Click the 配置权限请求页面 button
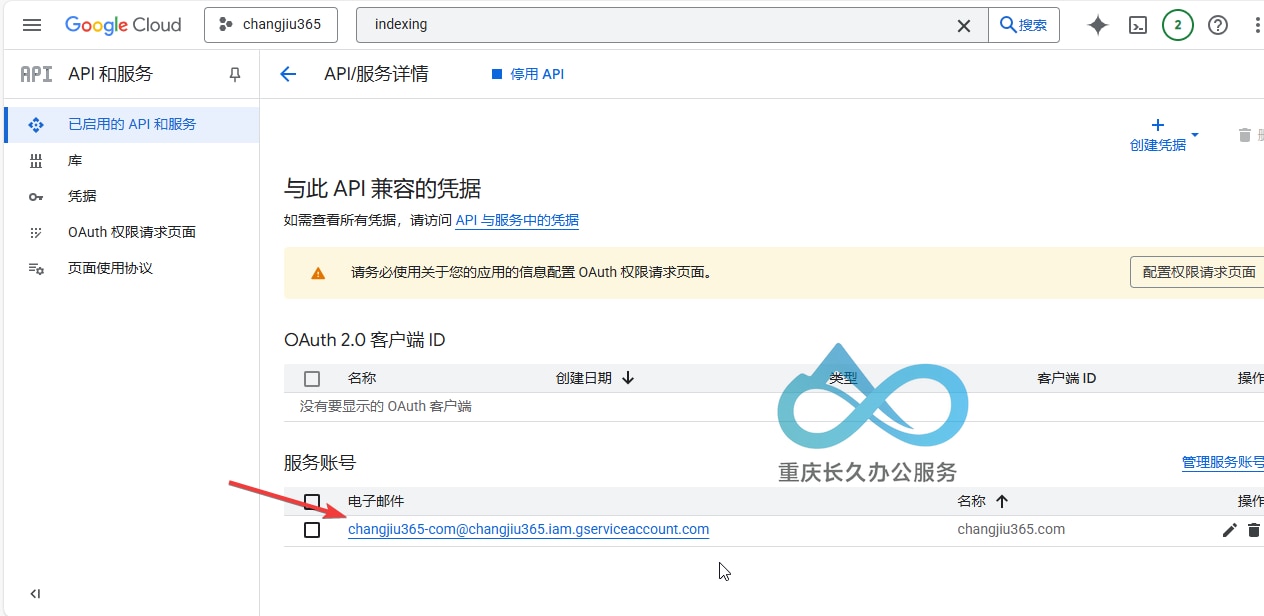The height and width of the screenshot is (616, 1264). (x=1199, y=272)
